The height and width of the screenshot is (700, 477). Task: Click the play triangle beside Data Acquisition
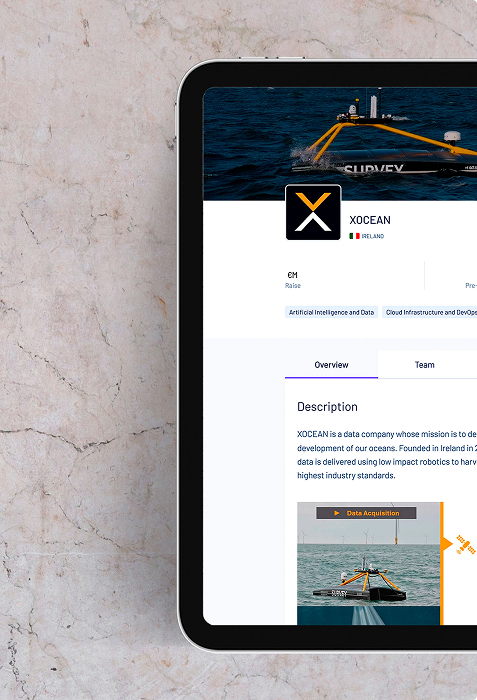(337, 513)
